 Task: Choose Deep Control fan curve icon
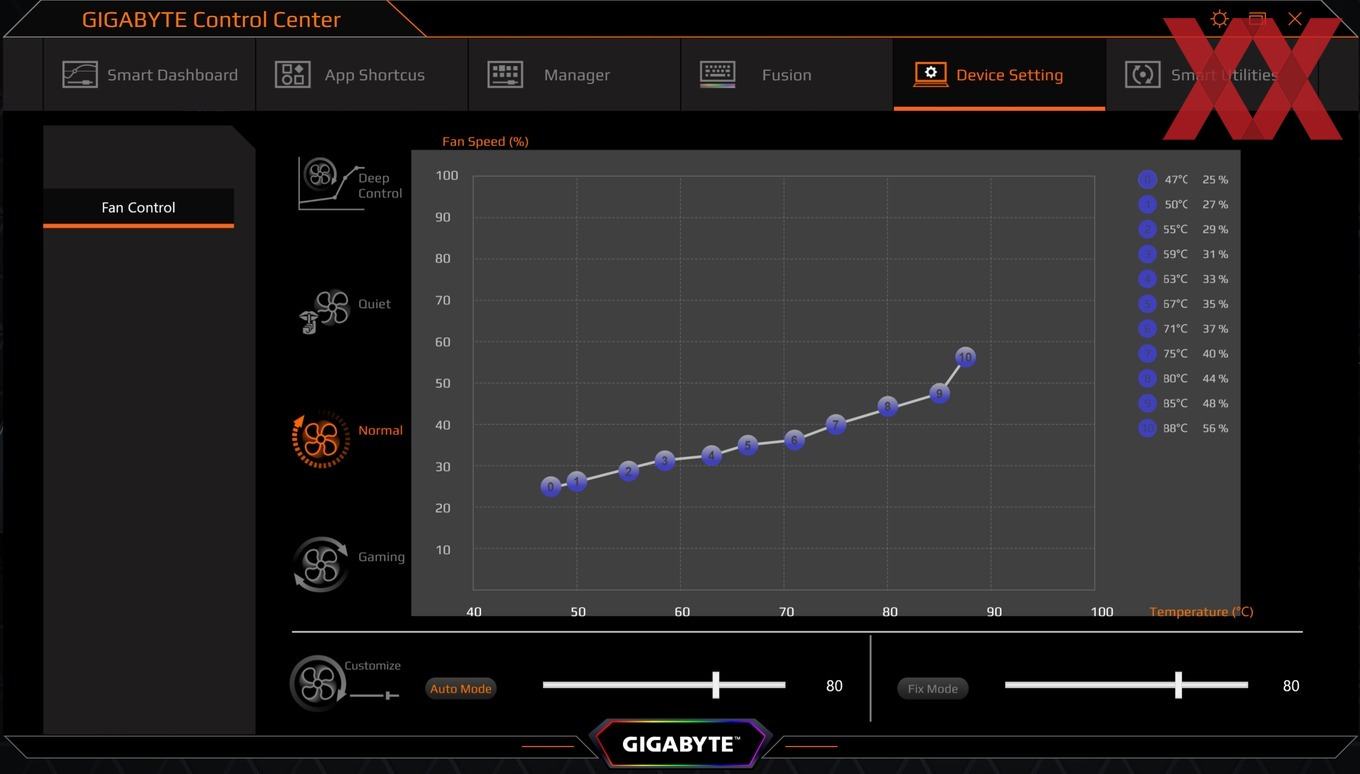click(331, 183)
